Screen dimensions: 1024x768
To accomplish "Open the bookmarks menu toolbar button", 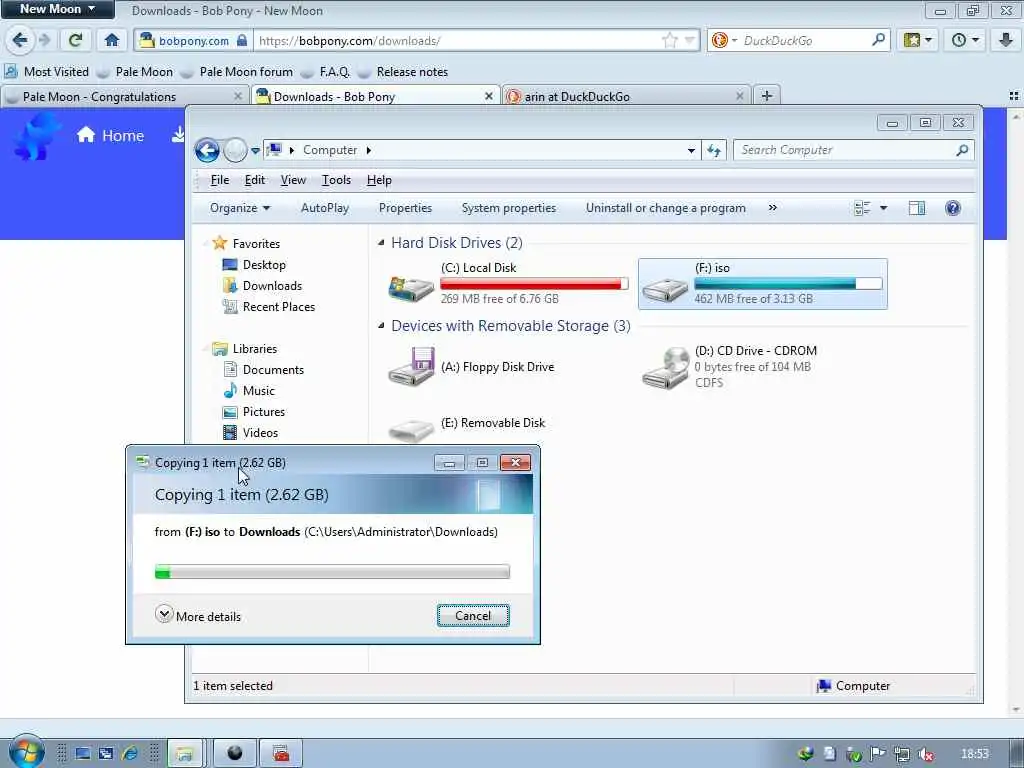I will point(918,40).
